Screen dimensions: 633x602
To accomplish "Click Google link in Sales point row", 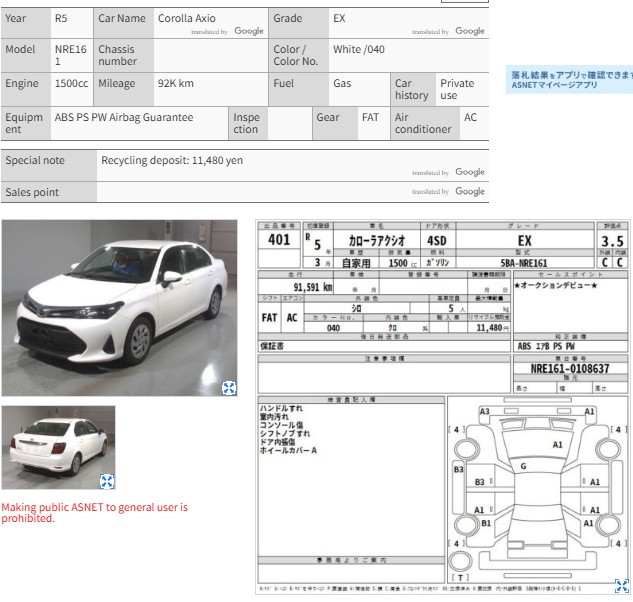I will pyautogui.click(x=470, y=191).
